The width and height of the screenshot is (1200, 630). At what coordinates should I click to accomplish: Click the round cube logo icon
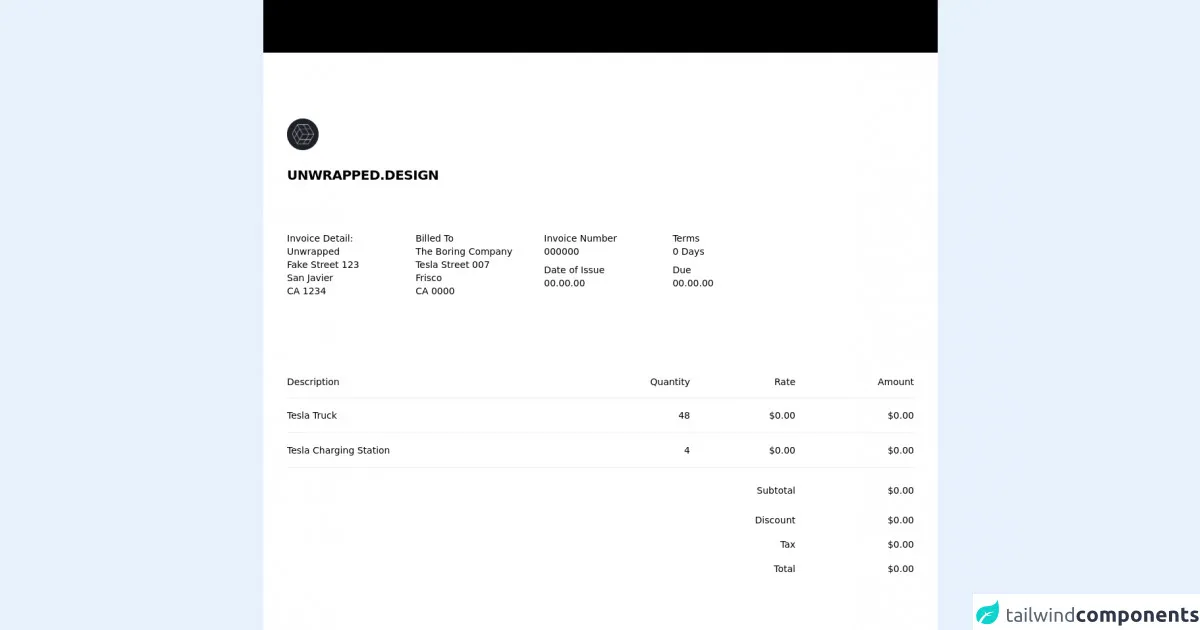click(x=302, y=134)
